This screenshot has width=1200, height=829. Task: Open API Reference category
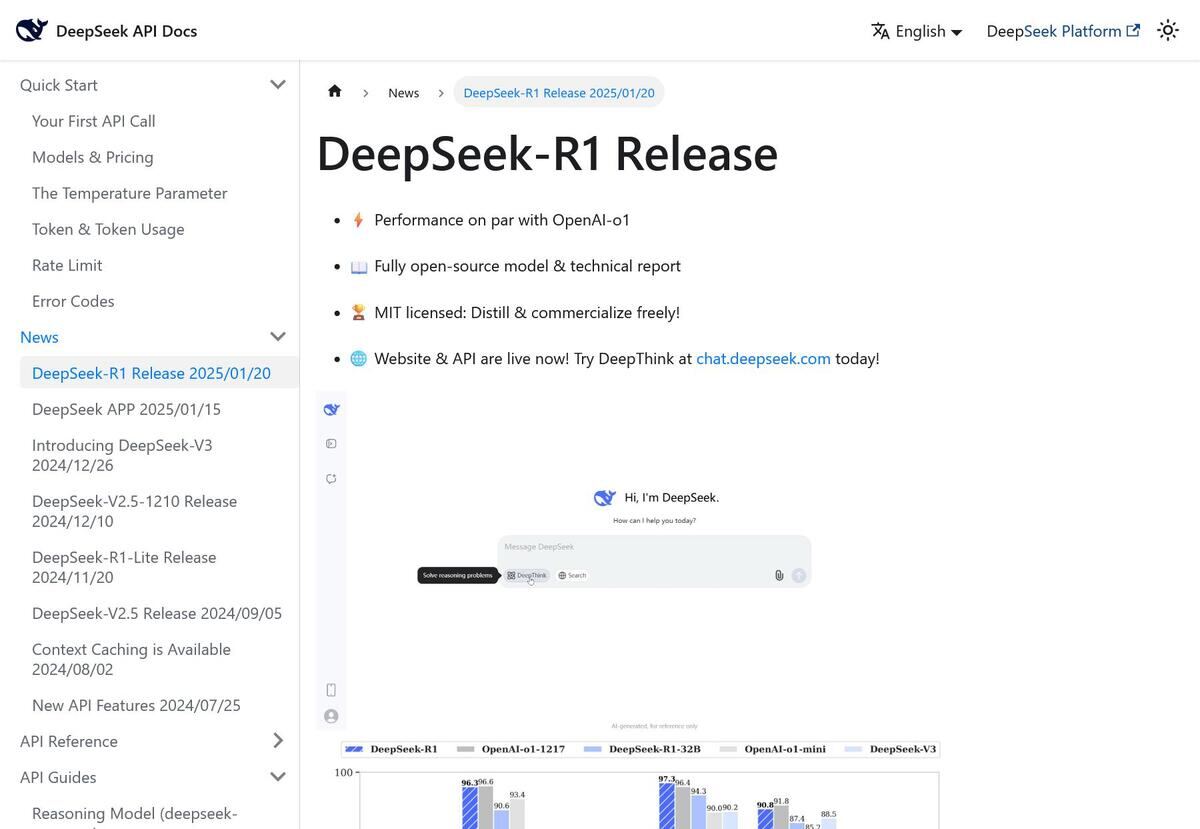69,741
